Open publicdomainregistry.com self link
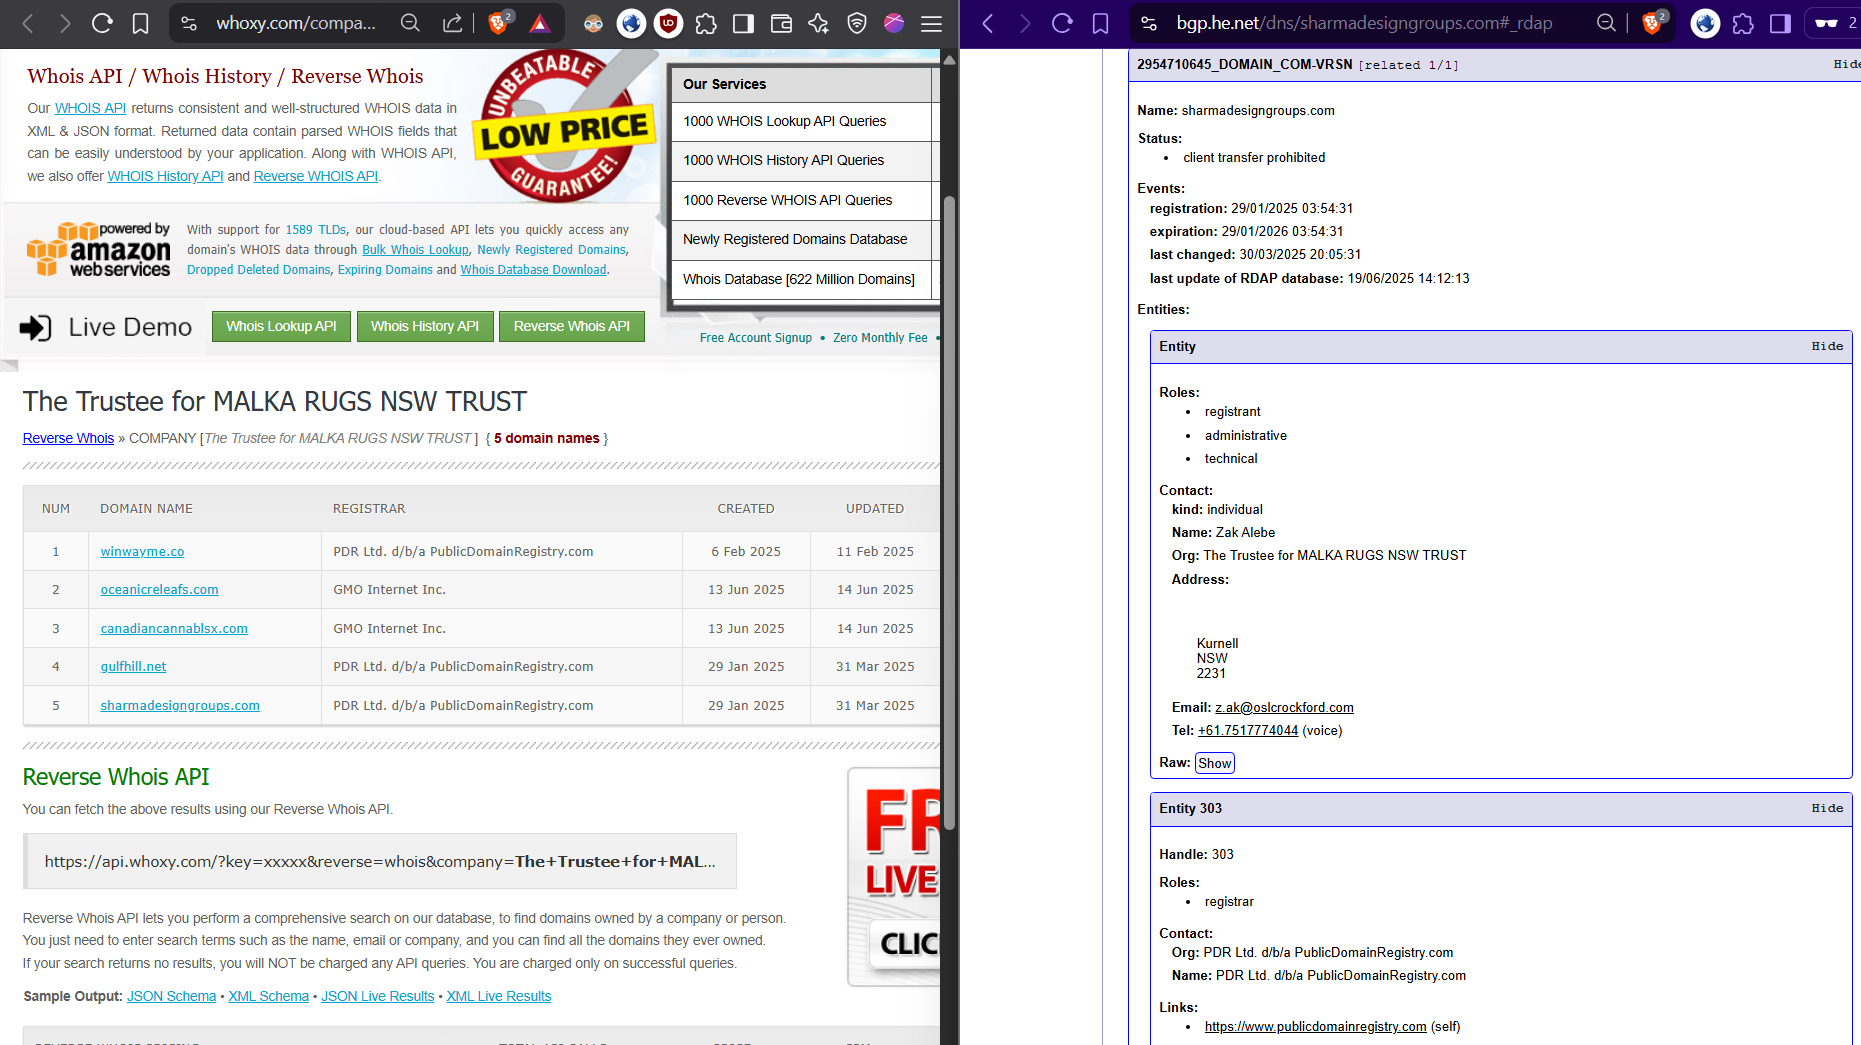The width and height of the screenshot is (1861, 1045). [1315, 1026]
